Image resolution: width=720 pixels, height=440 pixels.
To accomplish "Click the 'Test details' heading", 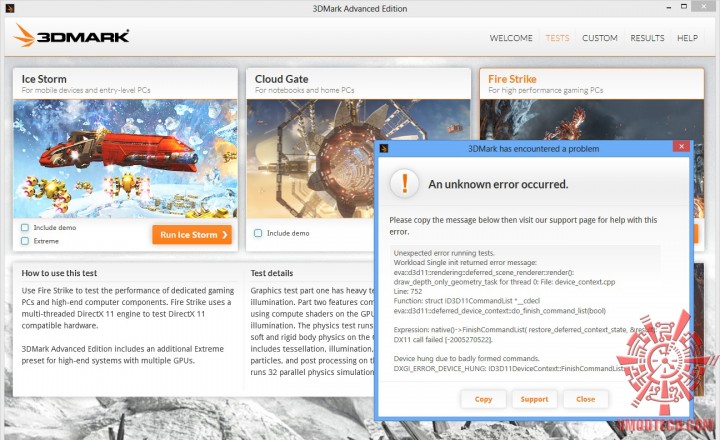I will [x=271, y=273].
